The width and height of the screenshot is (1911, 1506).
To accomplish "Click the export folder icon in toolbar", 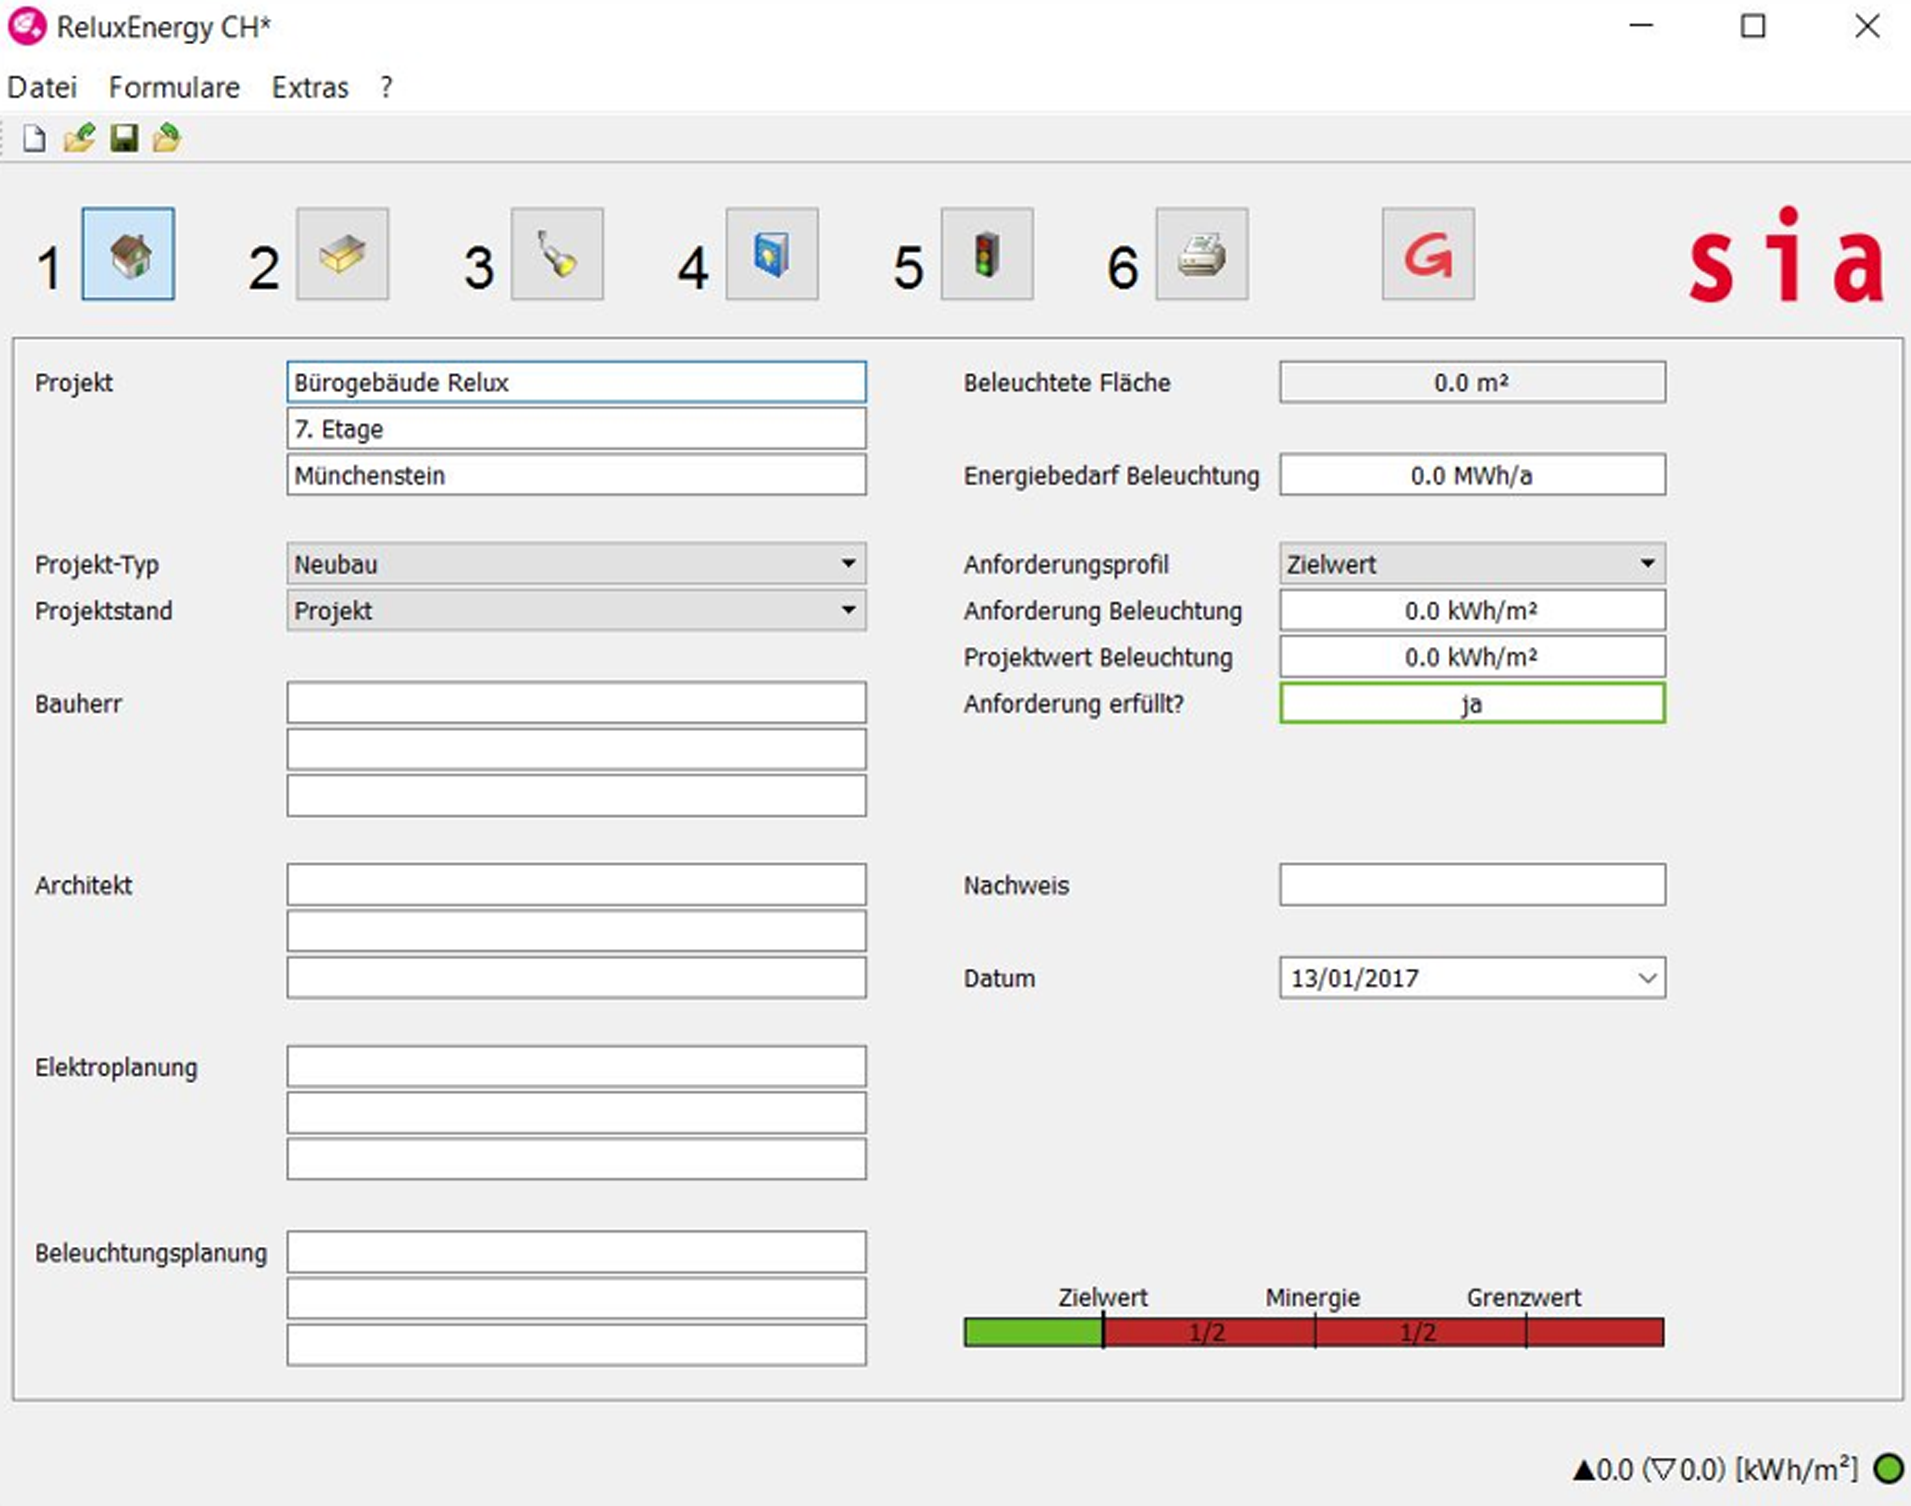I will [167, 138].
